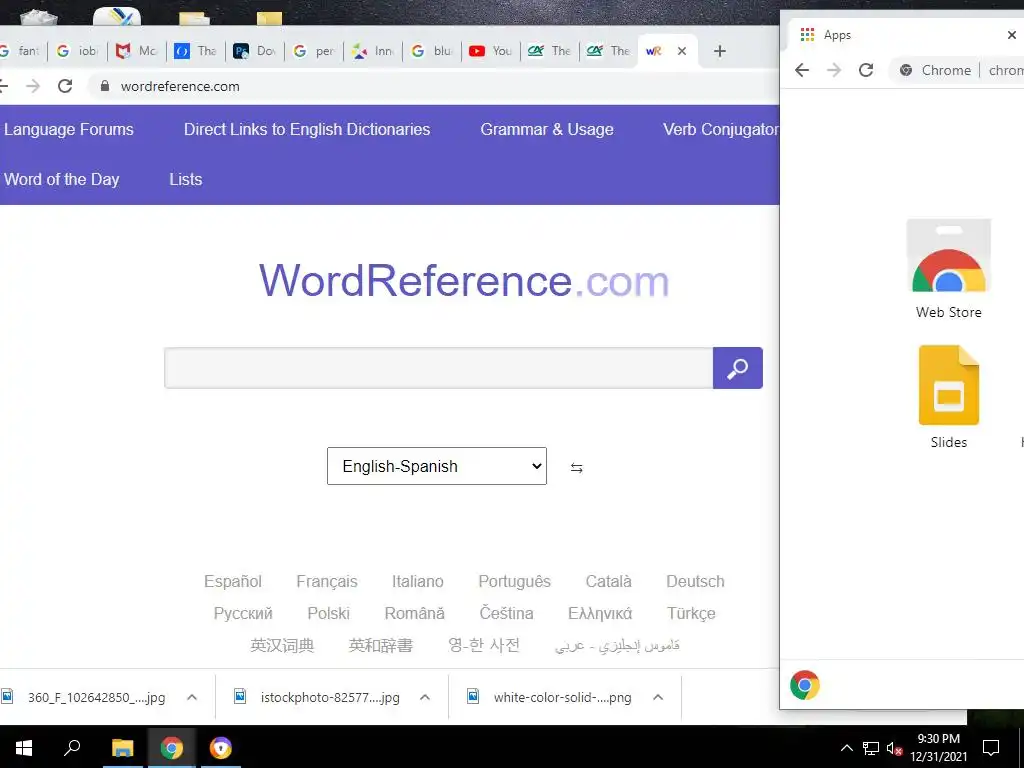The height and width of the screenshot is (768, 1024).
Task: Switch site language to Ελληνικά
Action: 600,613
